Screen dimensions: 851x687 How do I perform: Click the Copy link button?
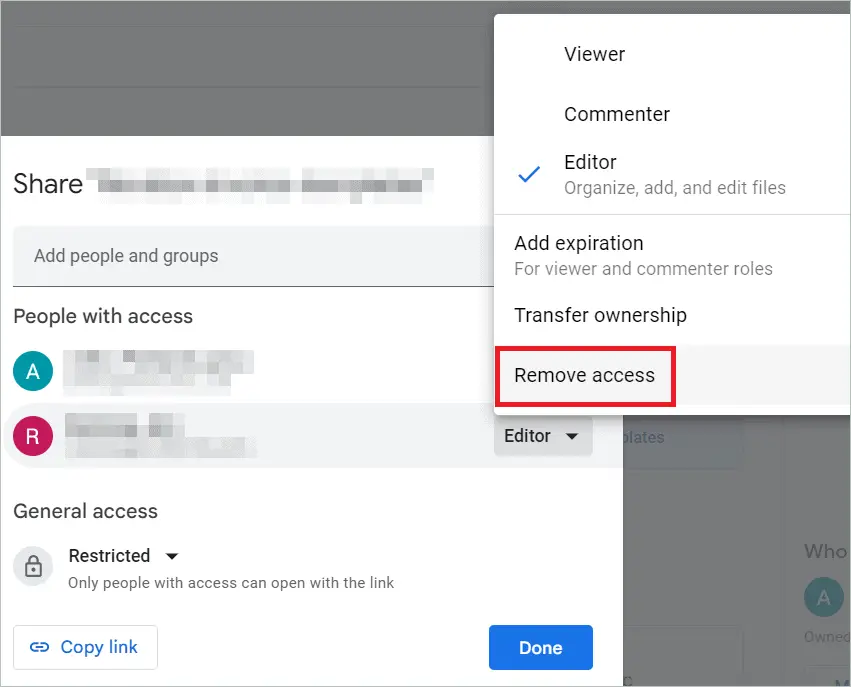(85, 647)
